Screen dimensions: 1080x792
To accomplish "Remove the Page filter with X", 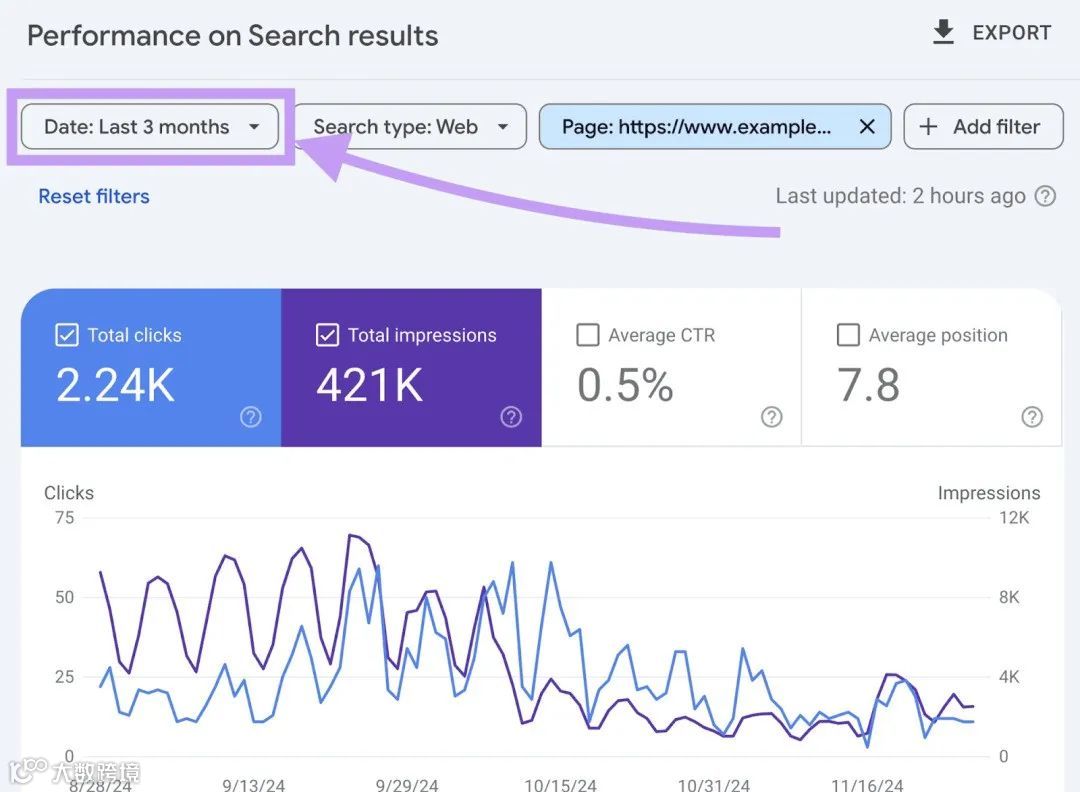I will pyautogui.click(x=867, y=127).
